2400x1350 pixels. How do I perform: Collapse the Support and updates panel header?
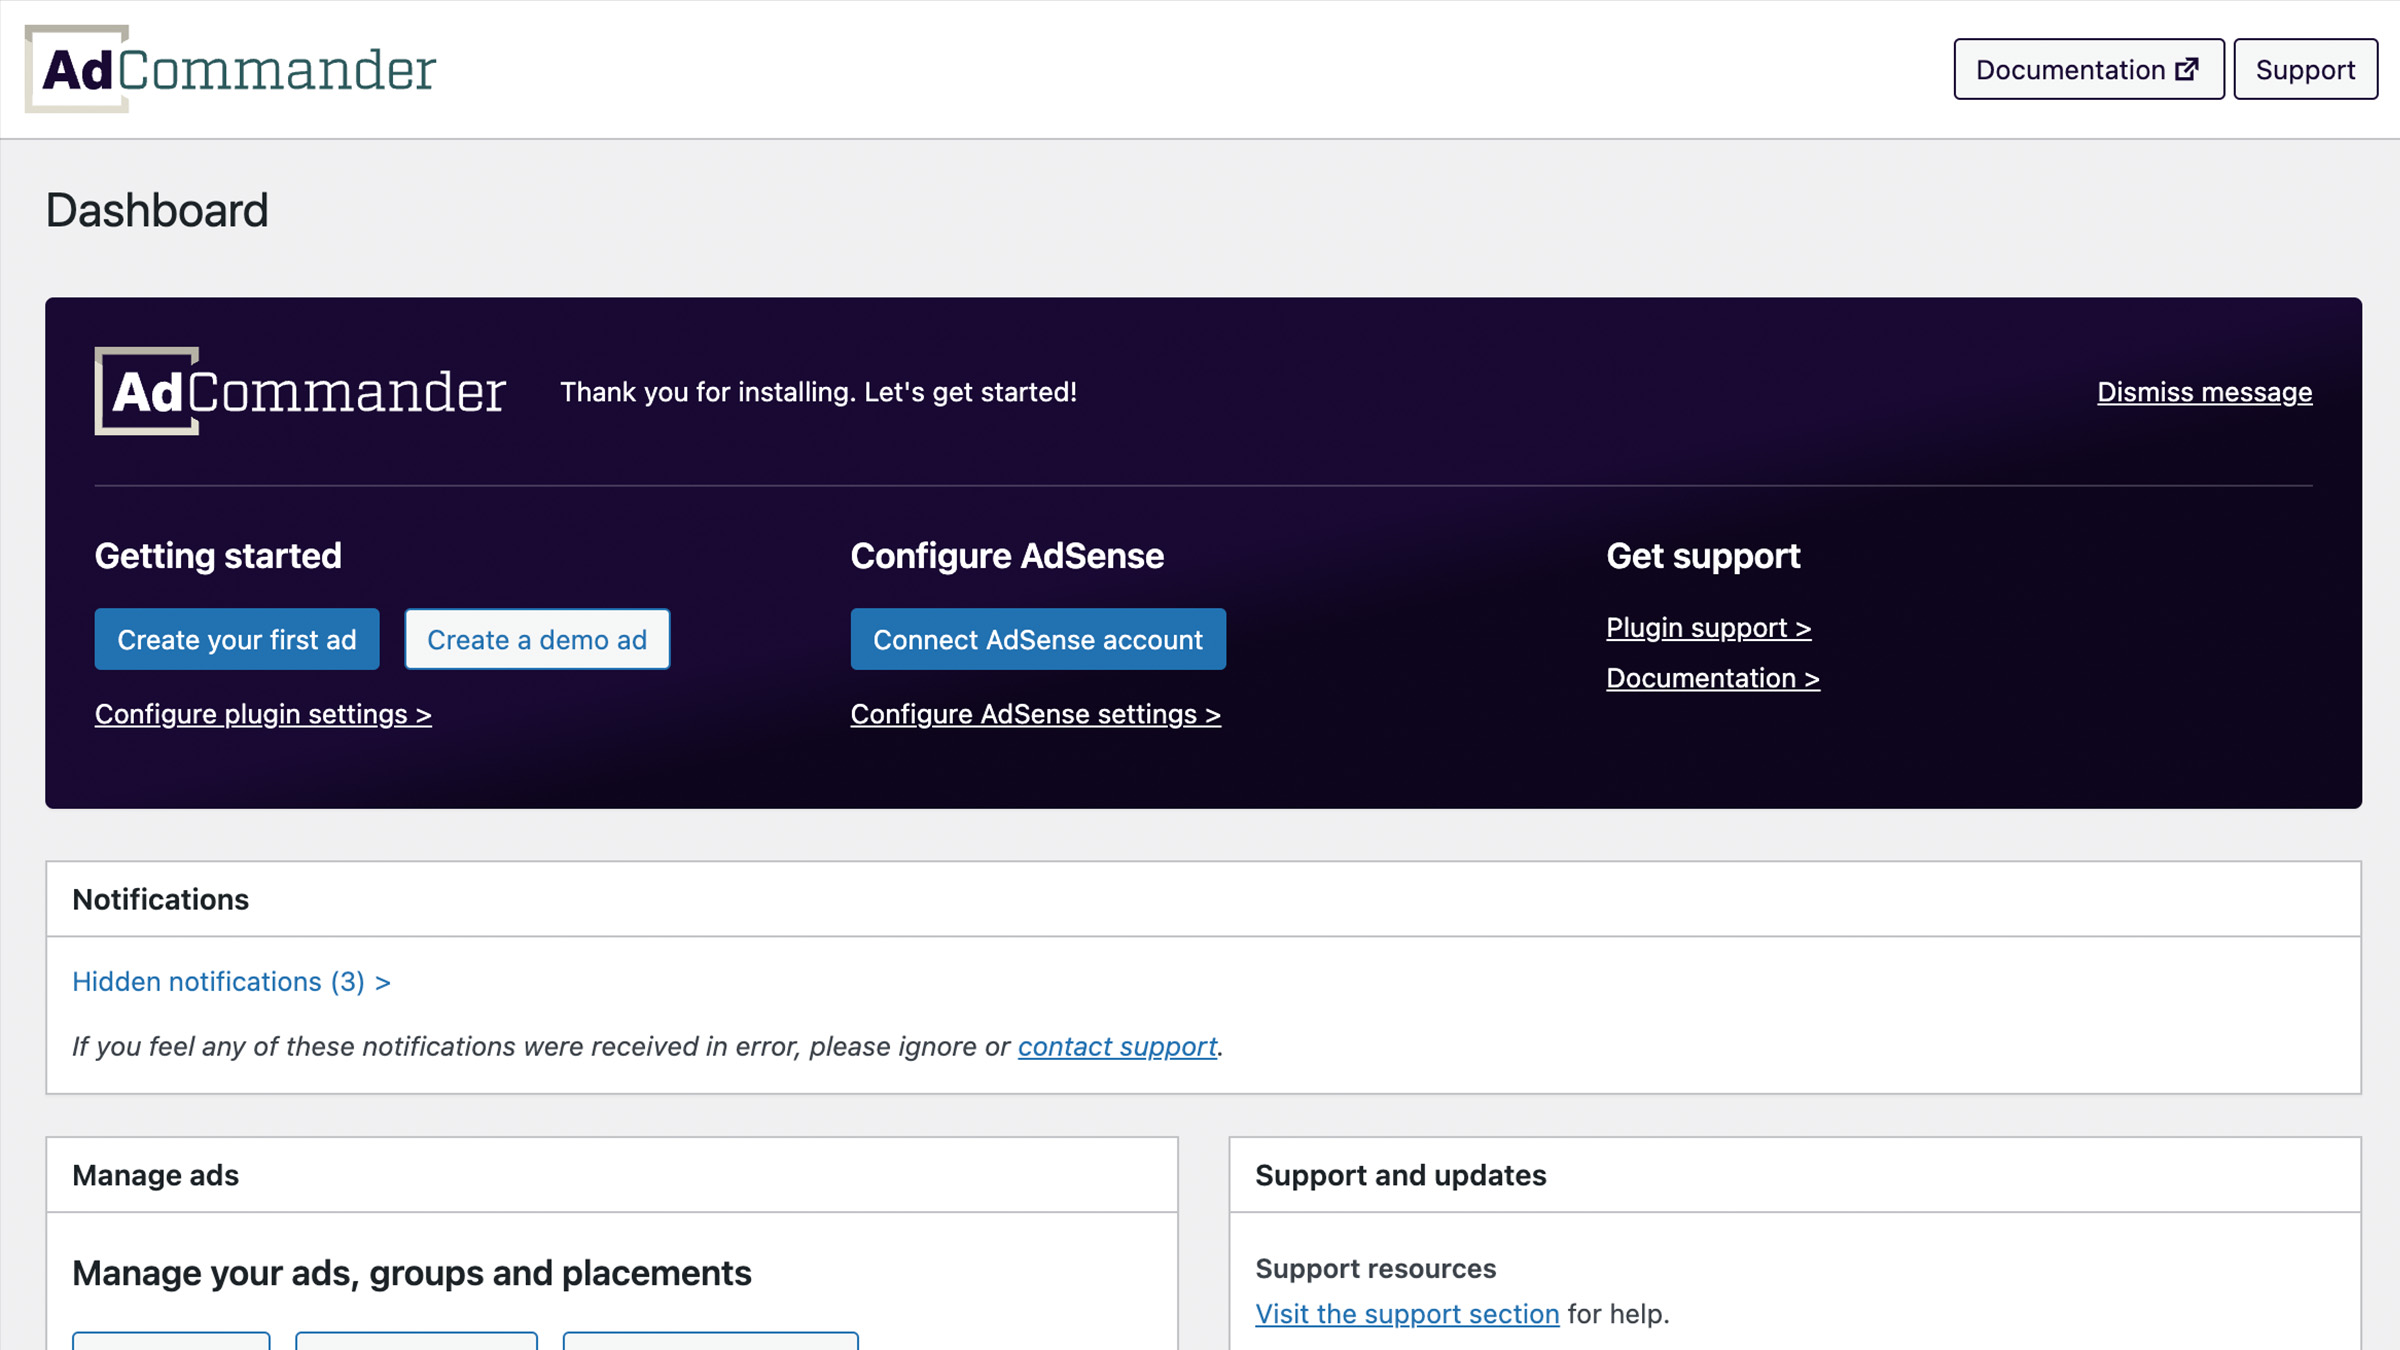pyautogui.click(x=1400, y=1175)
